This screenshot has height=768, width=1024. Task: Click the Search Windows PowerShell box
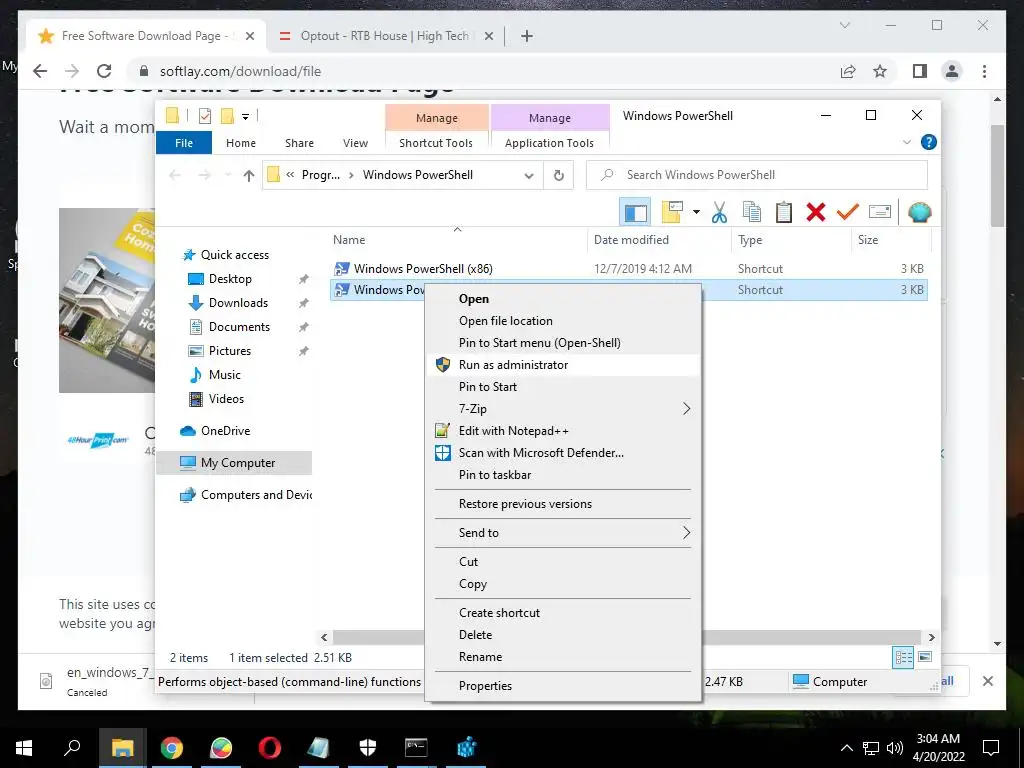tap(756, 175)
